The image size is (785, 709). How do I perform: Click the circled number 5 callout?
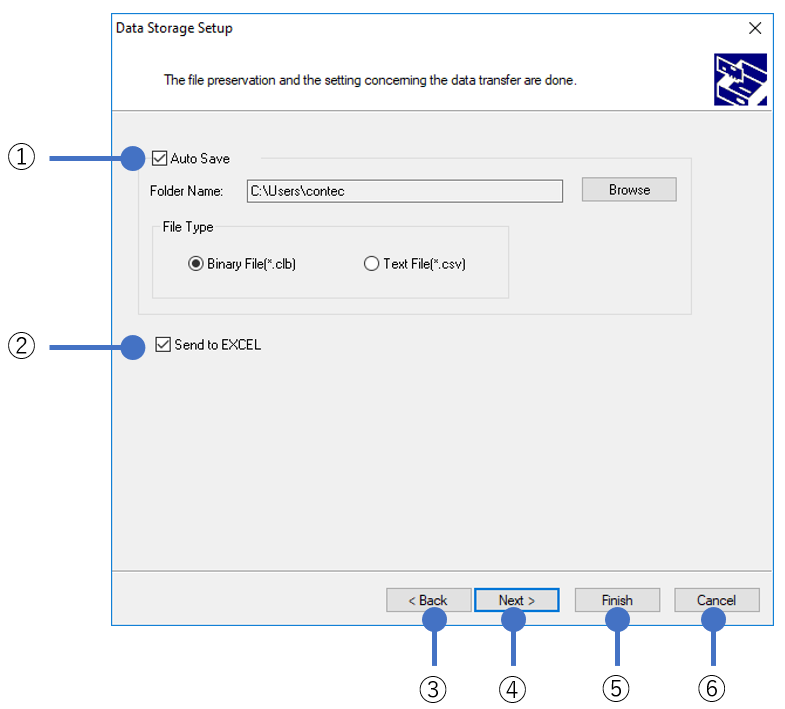click(617, 689)
